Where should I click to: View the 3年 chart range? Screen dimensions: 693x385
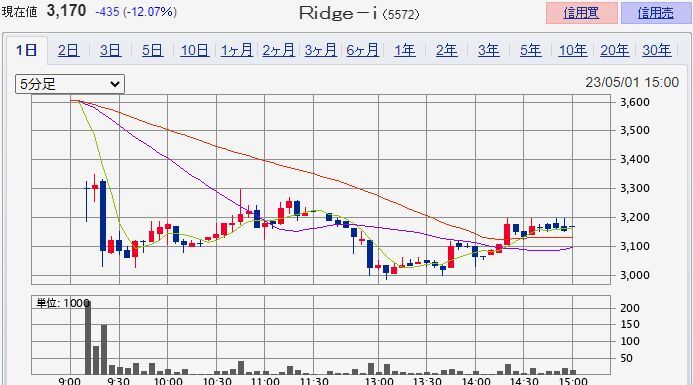(488, 50)
